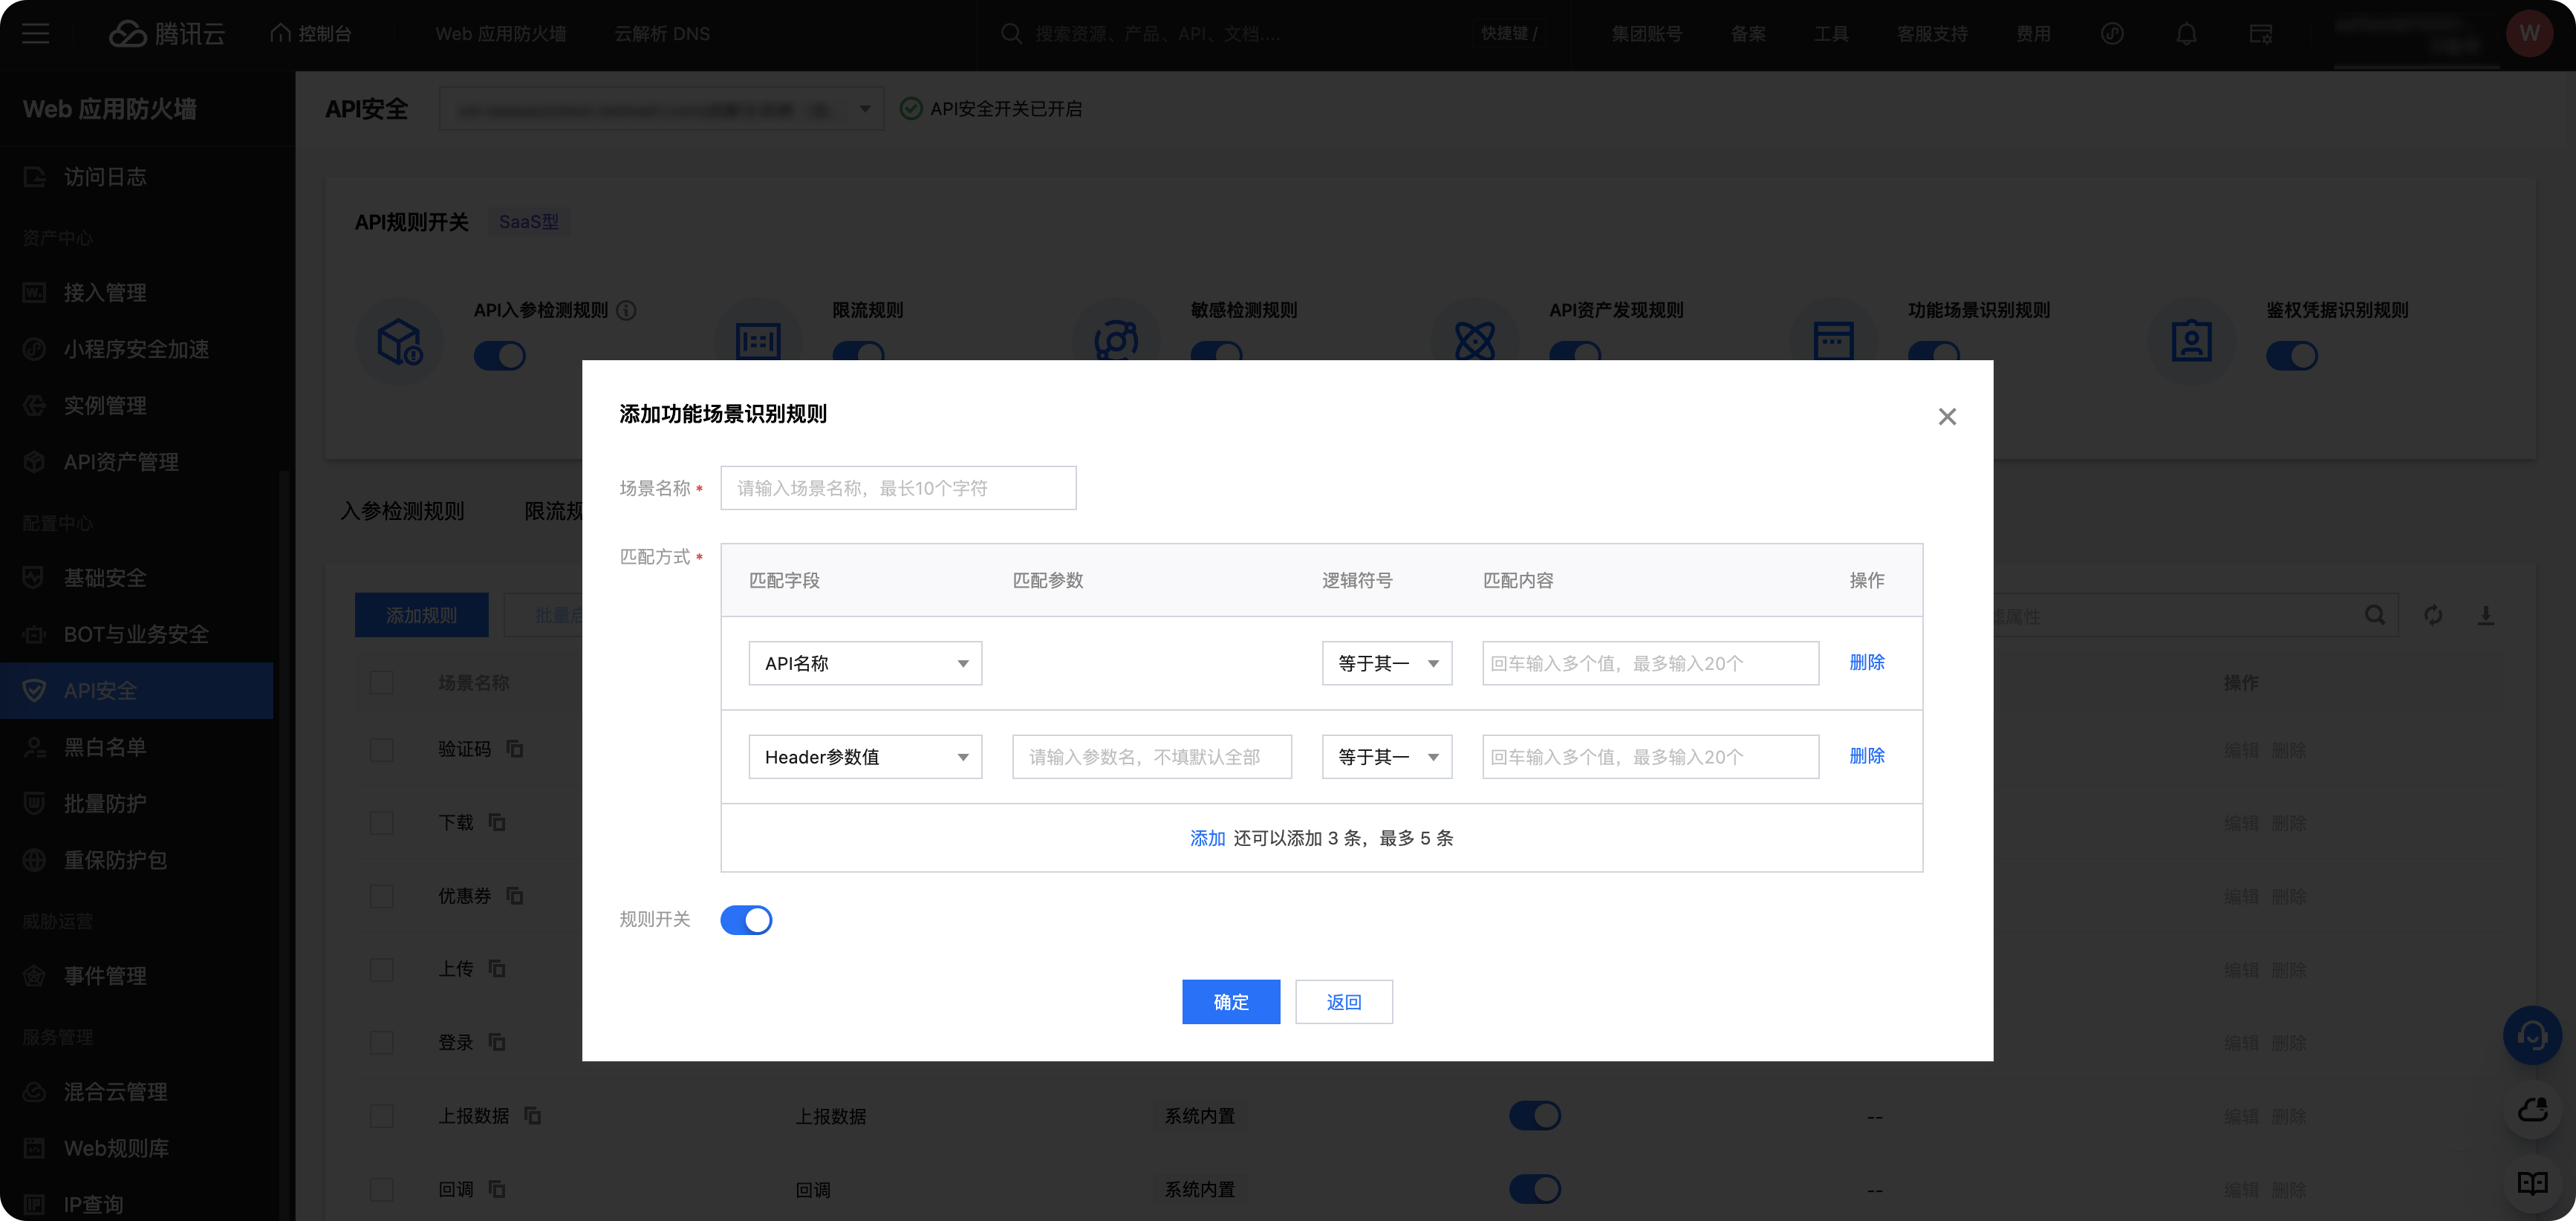The image size is (2576, 1221).
Task: Check the checkbox for 上报数据 row
Action: coord(381,1115)
